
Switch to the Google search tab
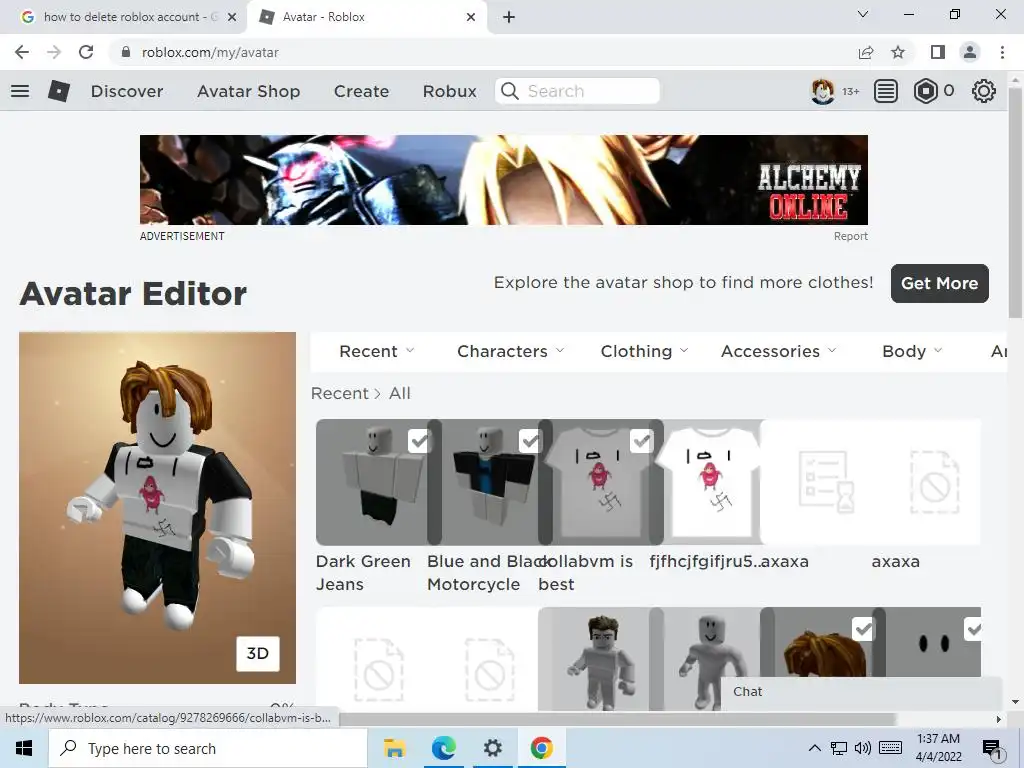tap(121, 17)
